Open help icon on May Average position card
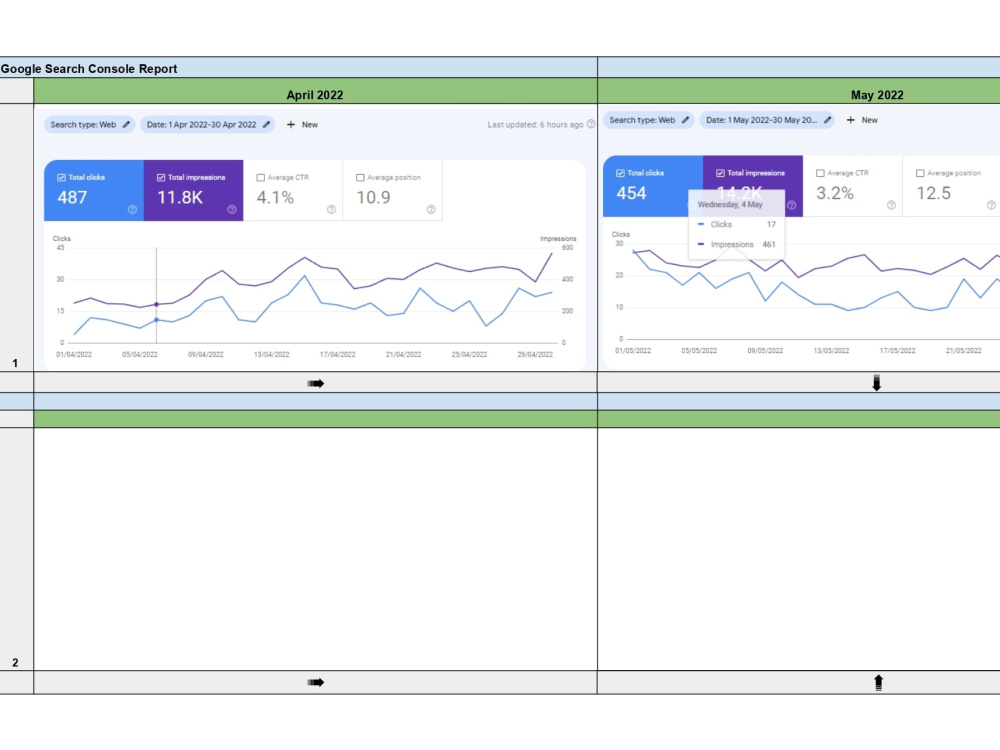This screenshot has width=1000, height=750. coord(990,205)
